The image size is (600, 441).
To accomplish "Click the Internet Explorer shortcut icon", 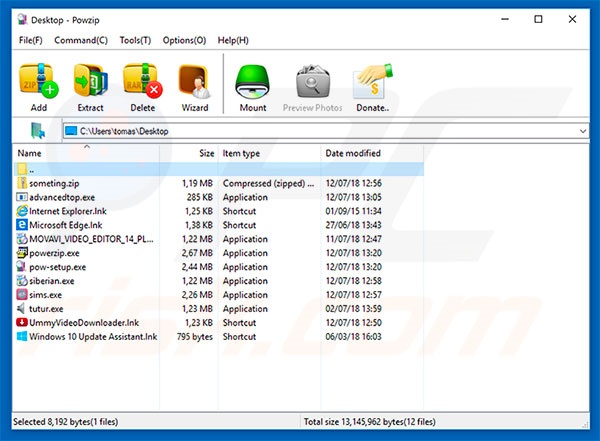I will tap(22, 211).
